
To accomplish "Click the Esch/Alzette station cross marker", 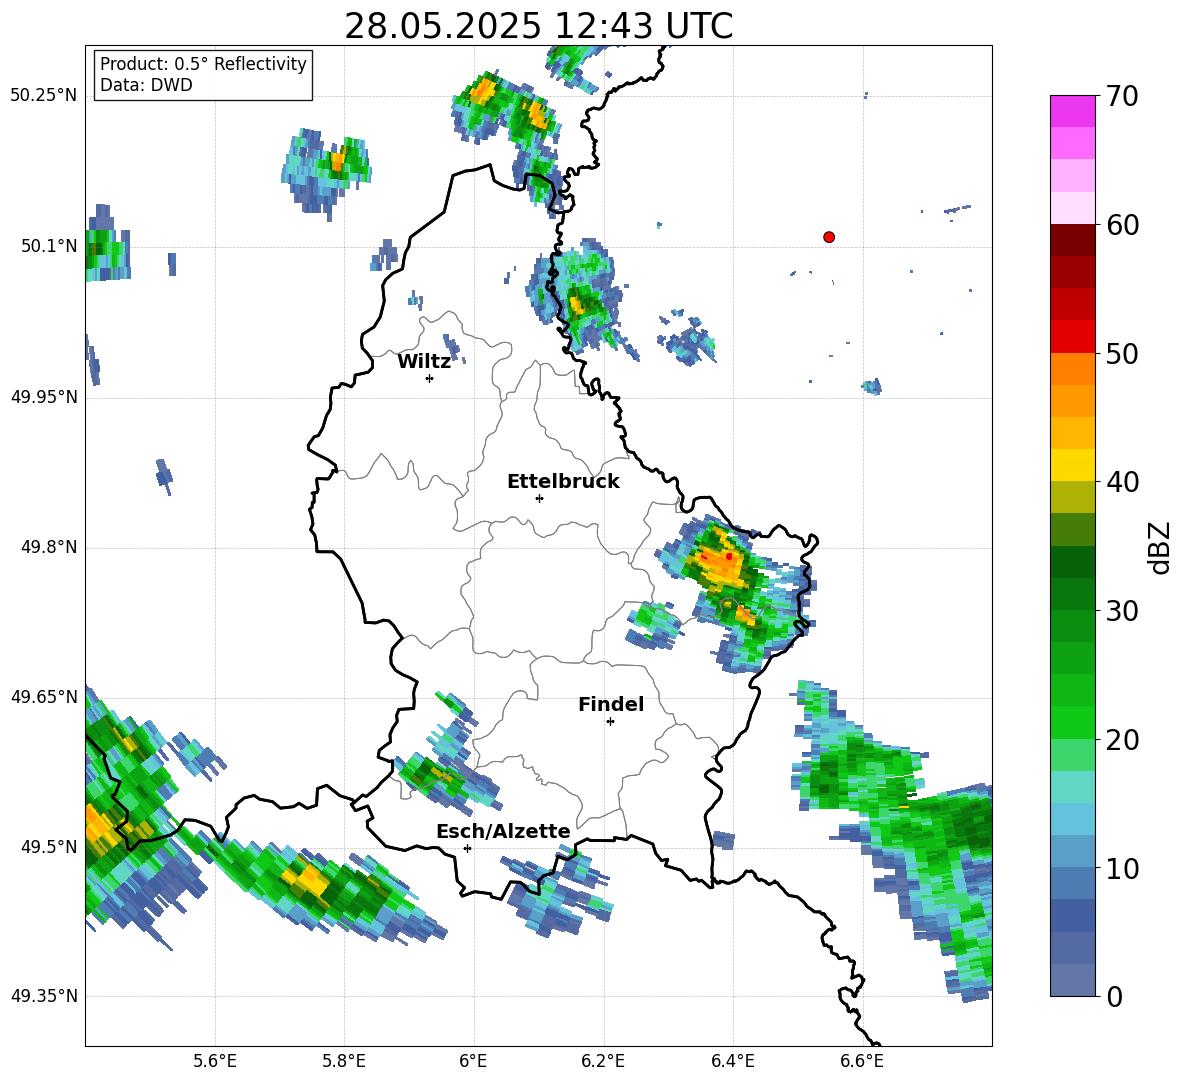I will pyautogui.click(x=467, y=848).
